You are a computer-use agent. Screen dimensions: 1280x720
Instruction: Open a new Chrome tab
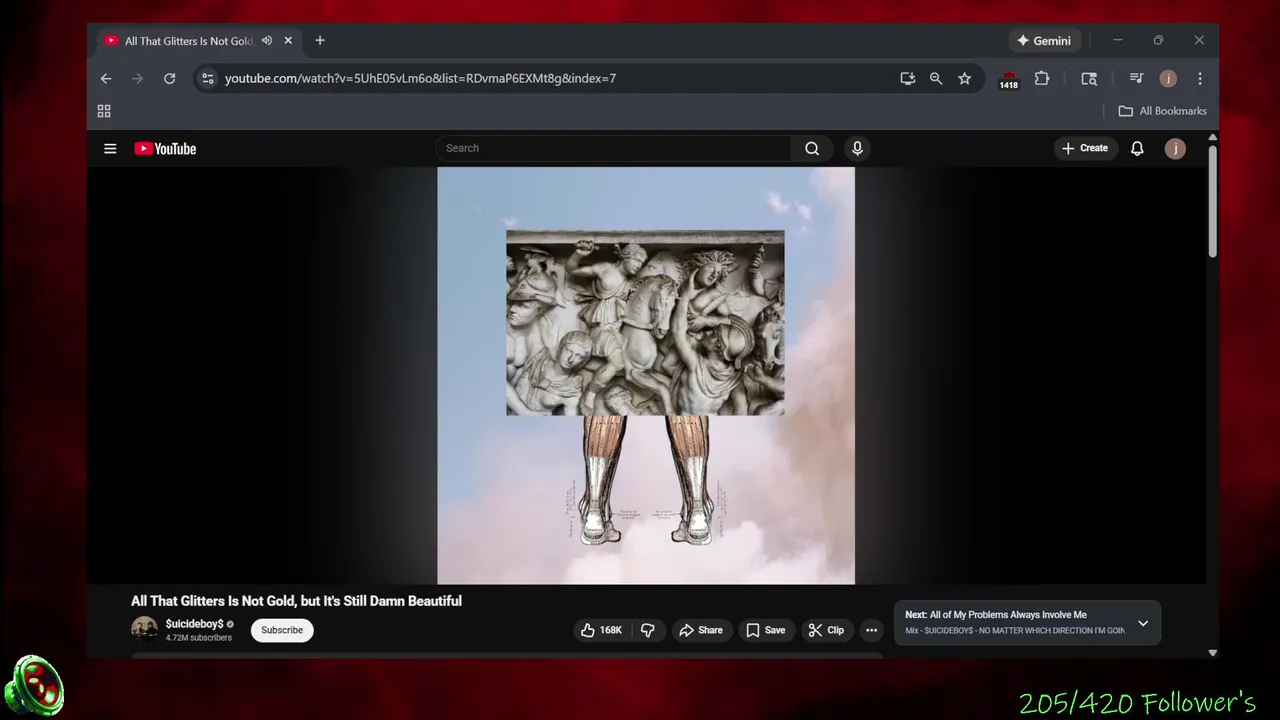coord(320,41)
